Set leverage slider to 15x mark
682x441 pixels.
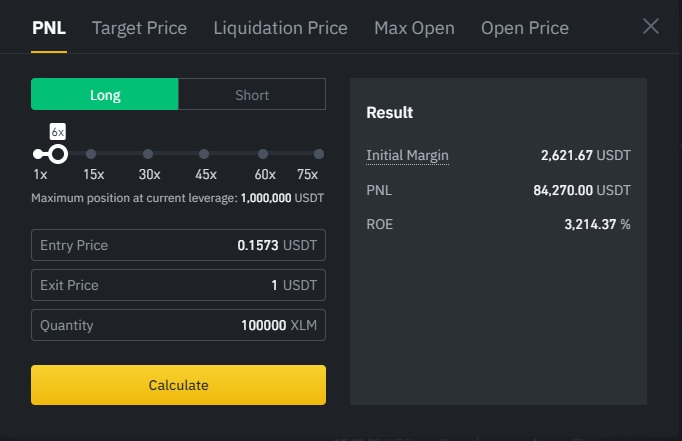coord(91,154)
